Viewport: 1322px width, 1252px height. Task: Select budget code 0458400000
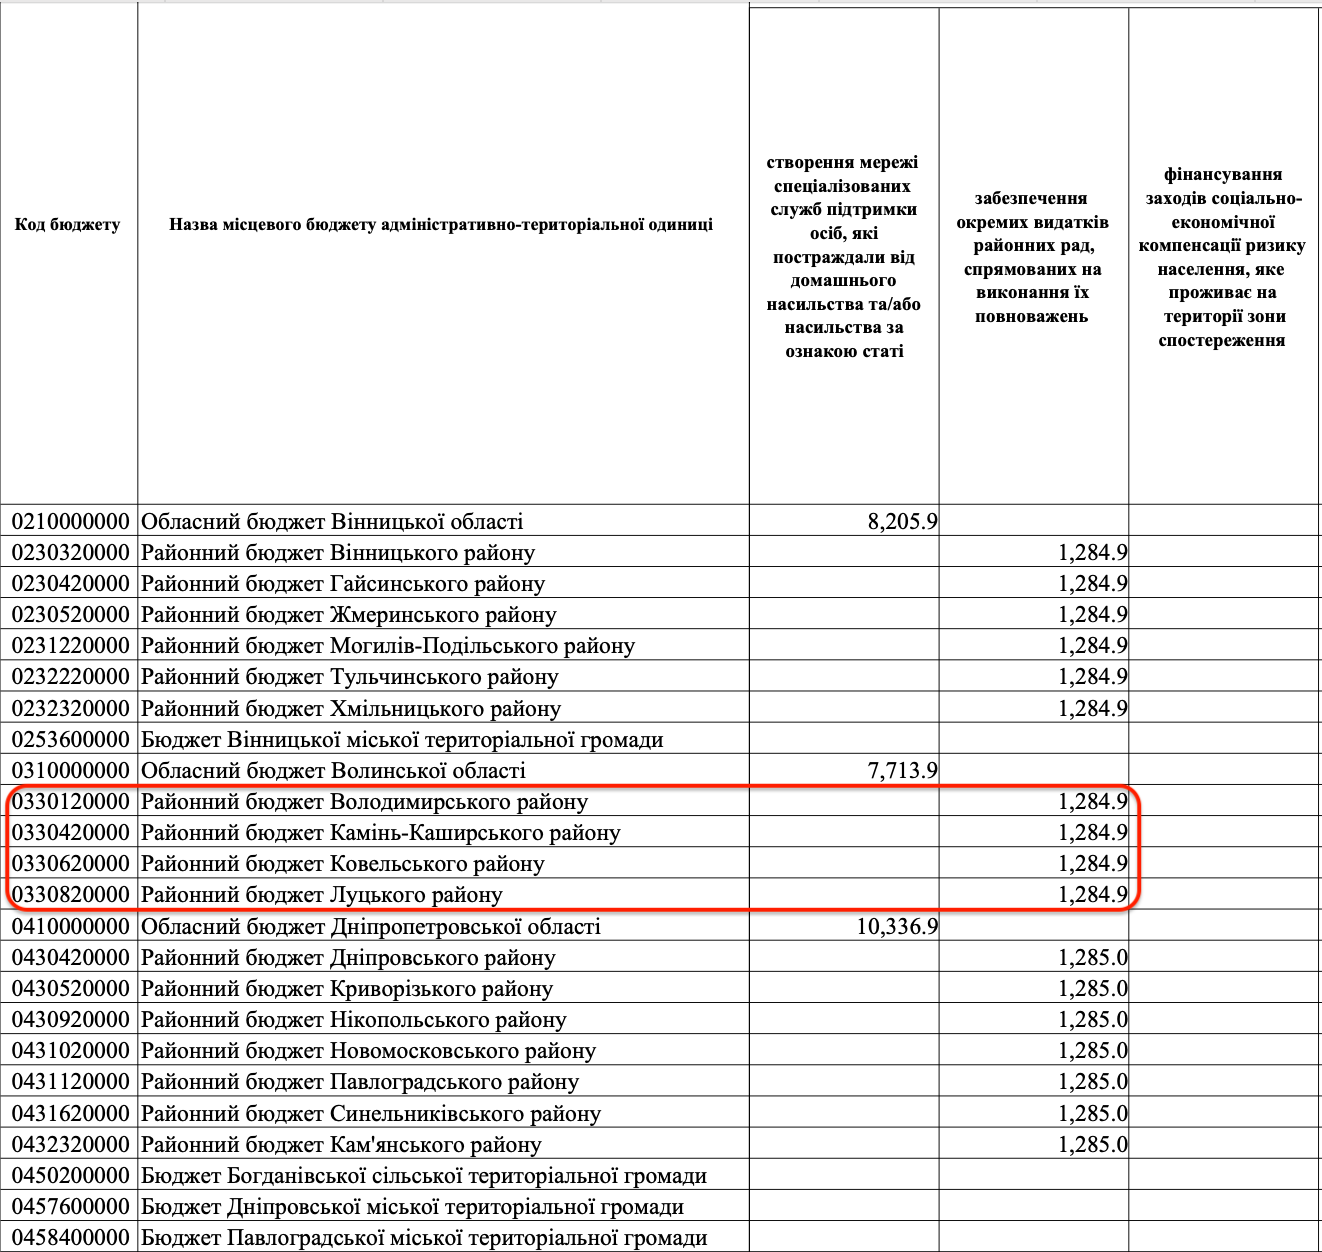point(70,1238)
